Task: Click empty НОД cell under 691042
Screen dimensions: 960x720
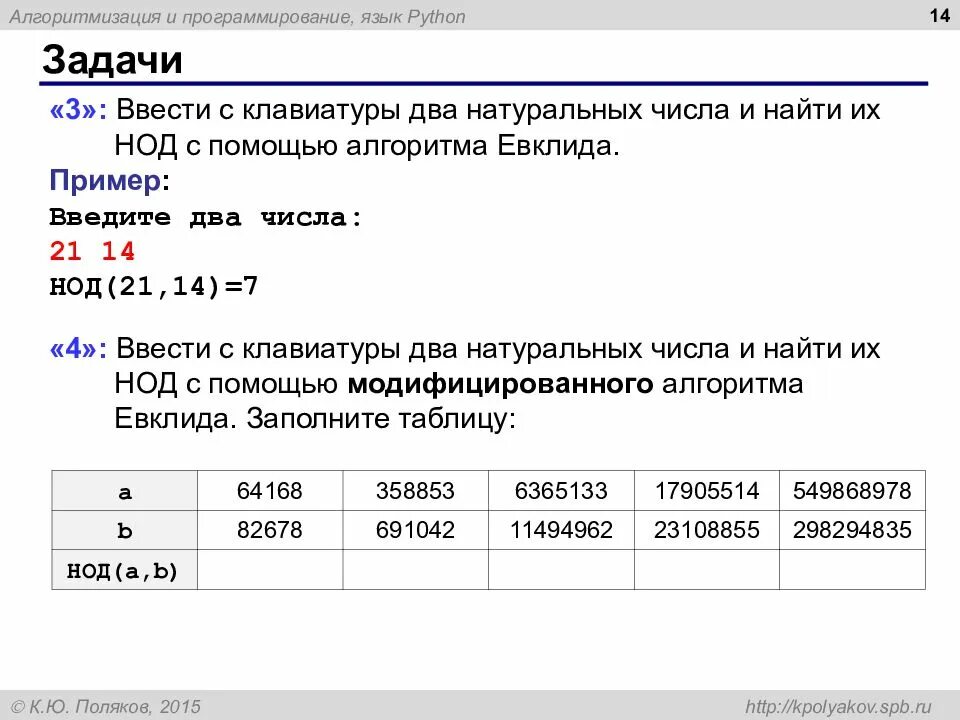Action: click(416, 569)
